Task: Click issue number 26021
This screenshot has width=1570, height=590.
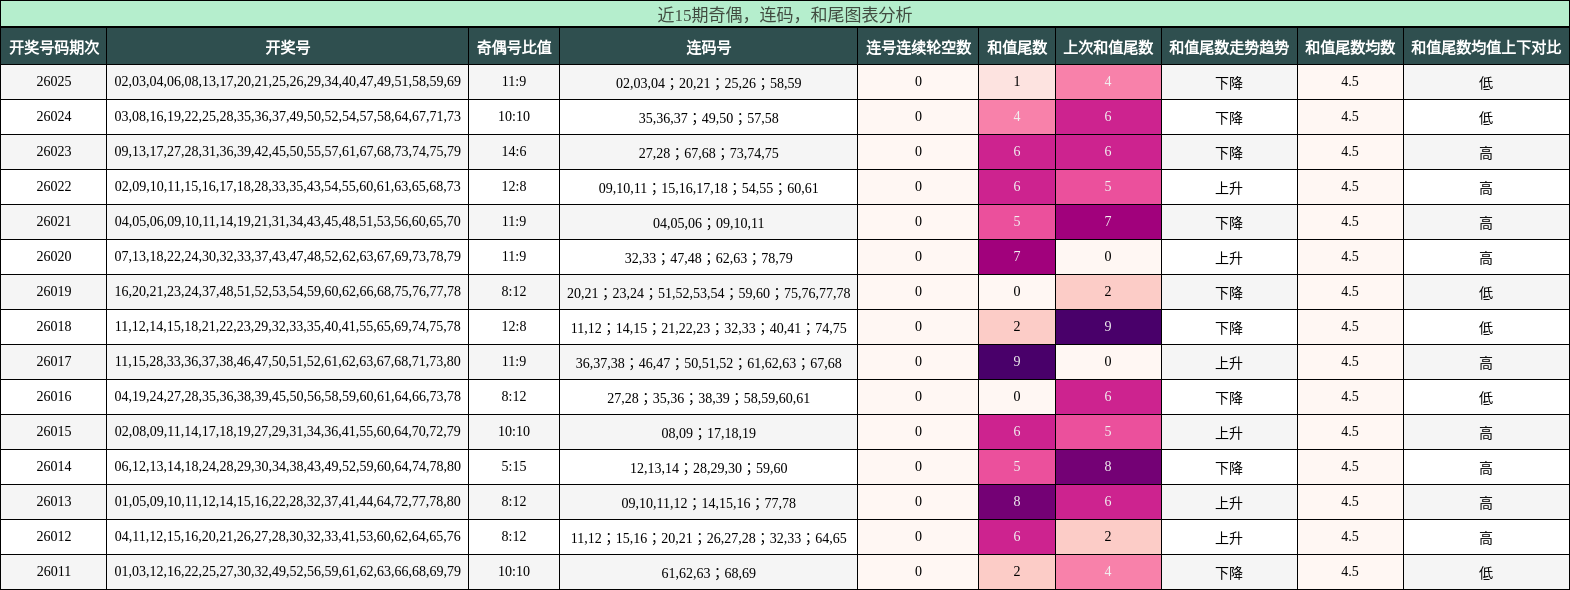Action: pos(54,222)
